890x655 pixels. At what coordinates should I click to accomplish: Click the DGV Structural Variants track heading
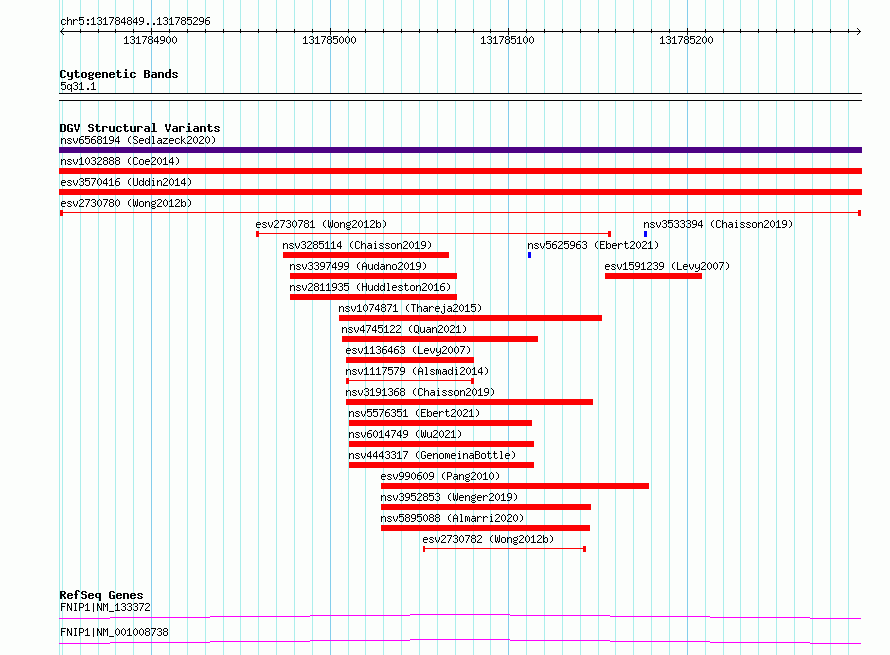point(140,128)
